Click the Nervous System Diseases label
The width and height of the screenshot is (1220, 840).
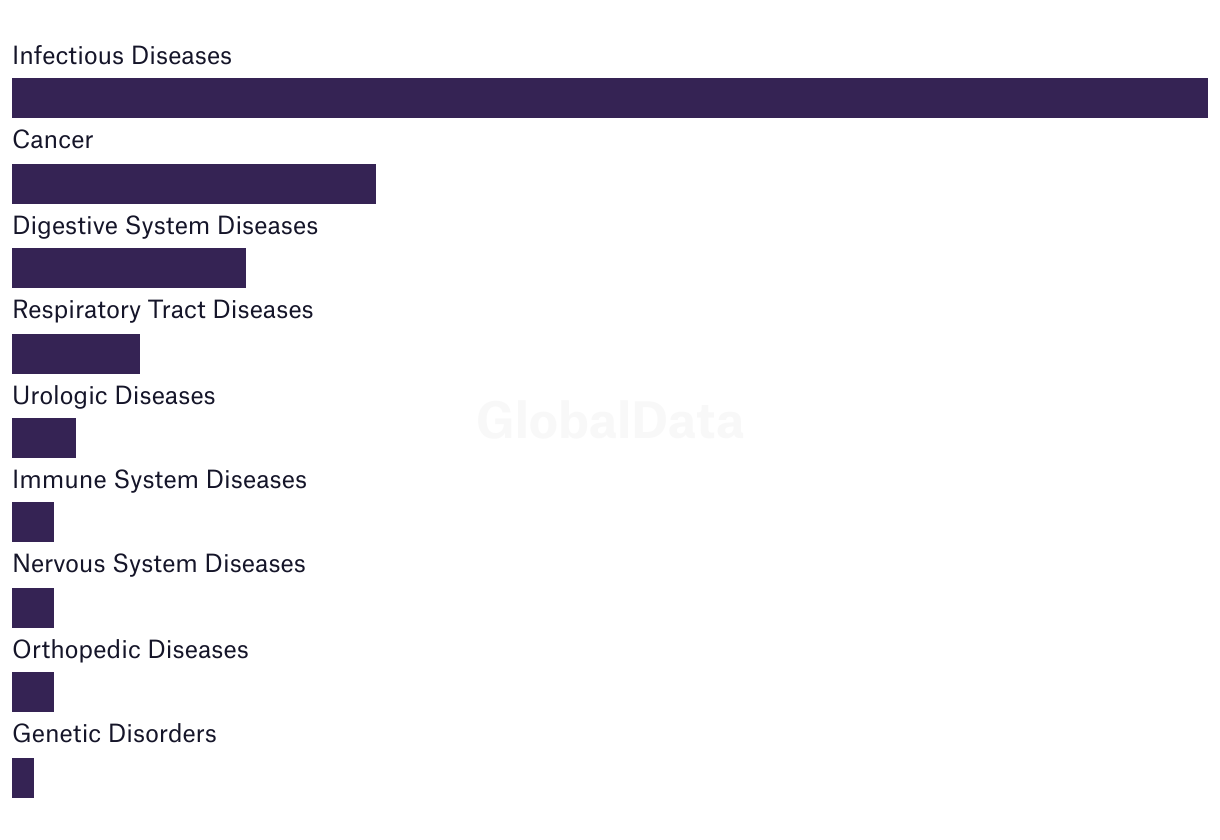159,564
